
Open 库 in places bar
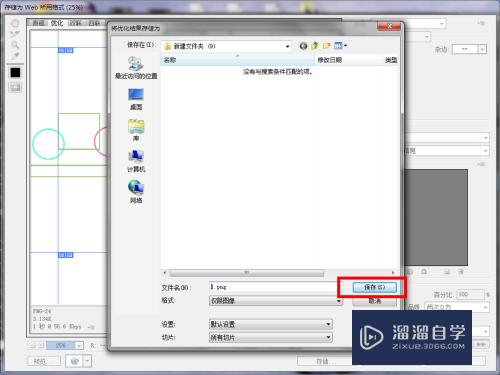tap(136, 130)
